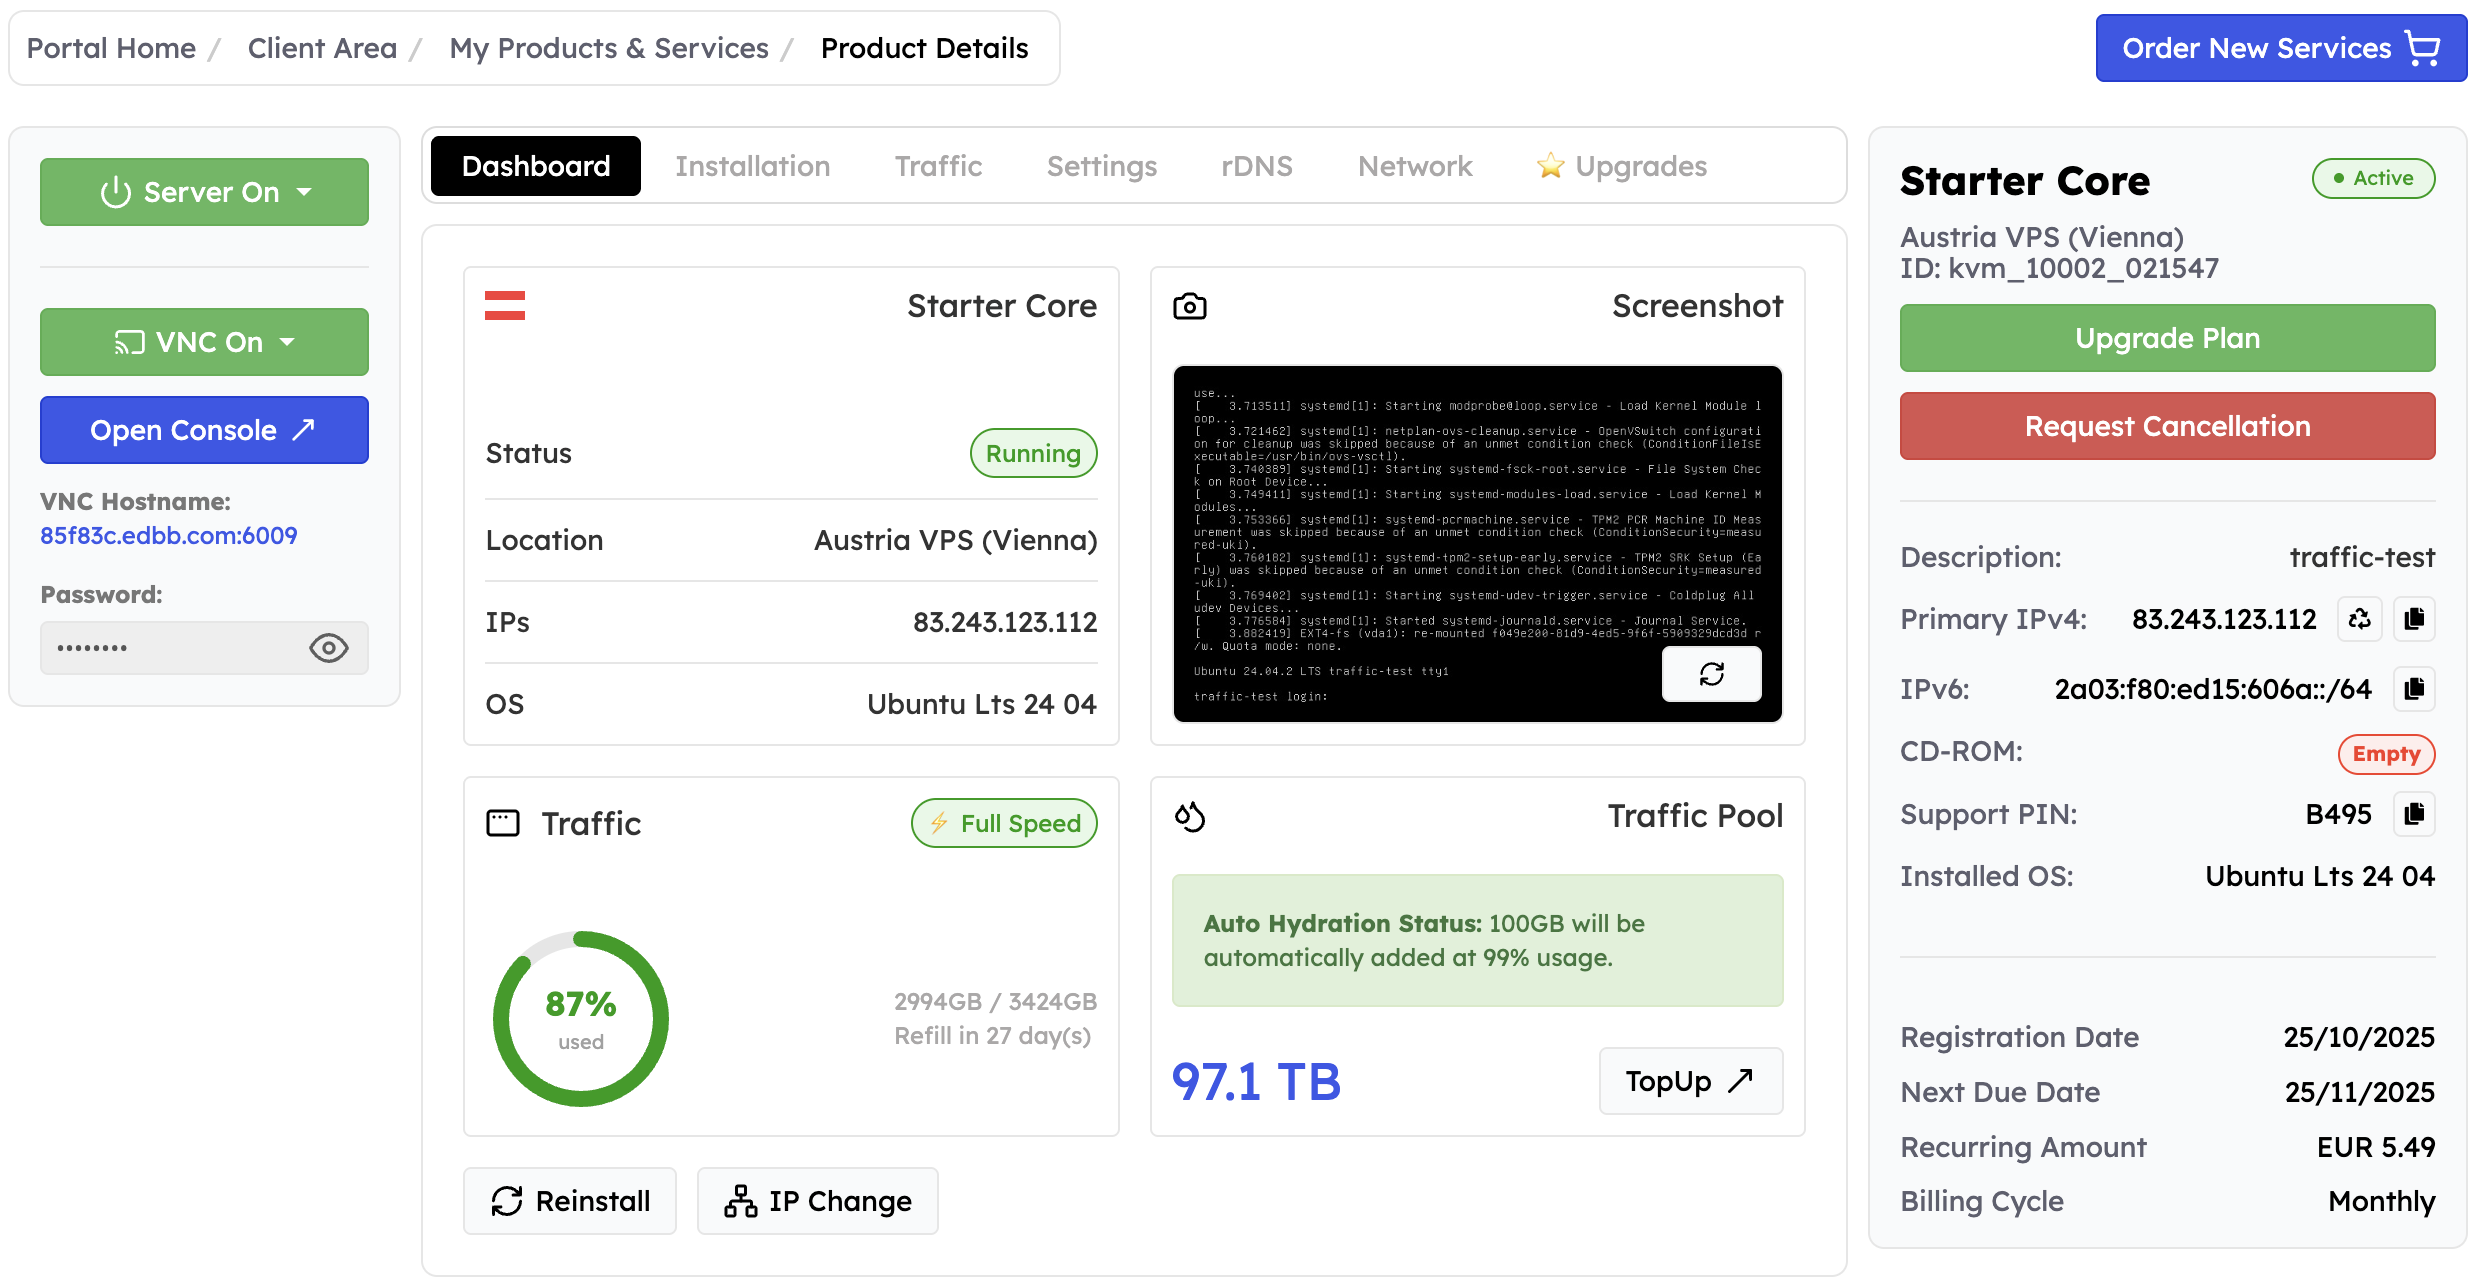Switch to the Installation tab
Viewport: 2476px width, 1286px height.
click(753, 166)
